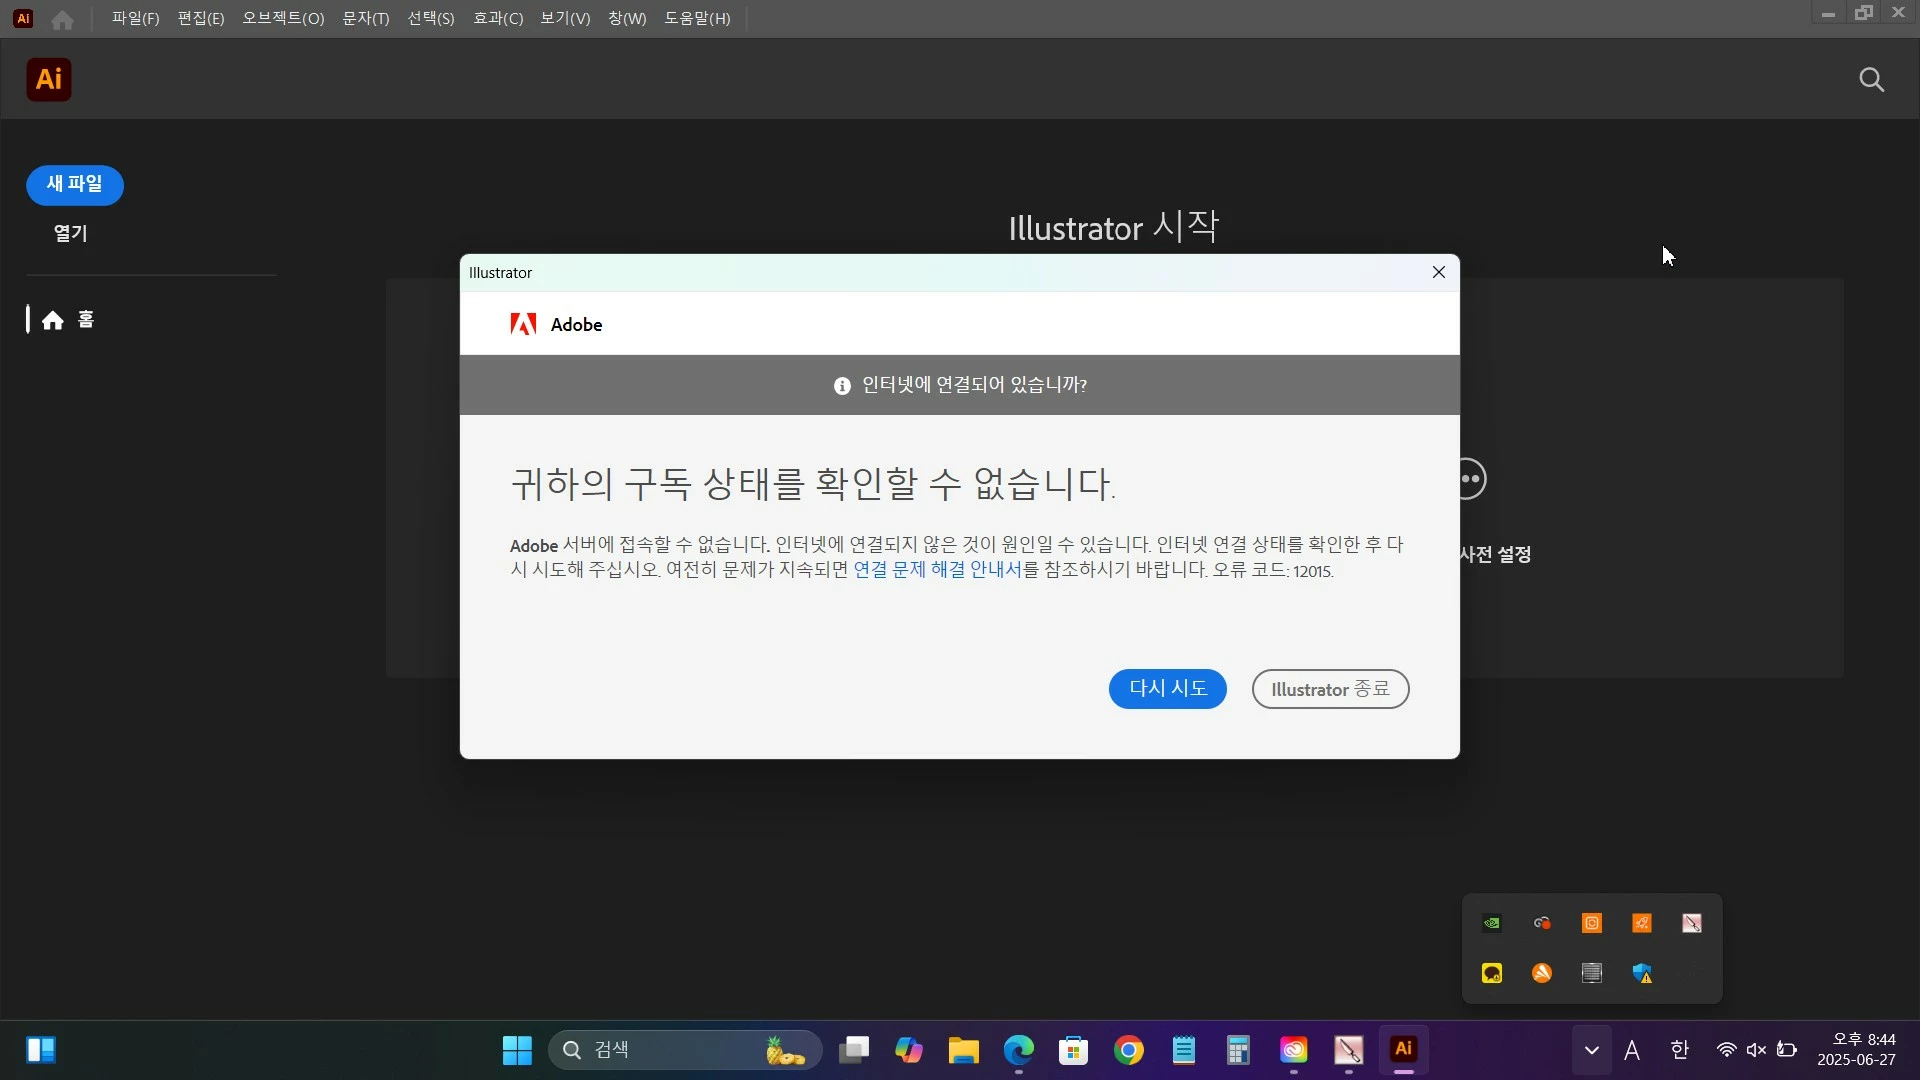The width and height of the screenshot is (1920, 1080).
Task: Open the 연결 문제 해결 안내서 link
Action: pyautogui.click(x=937, y=570)
